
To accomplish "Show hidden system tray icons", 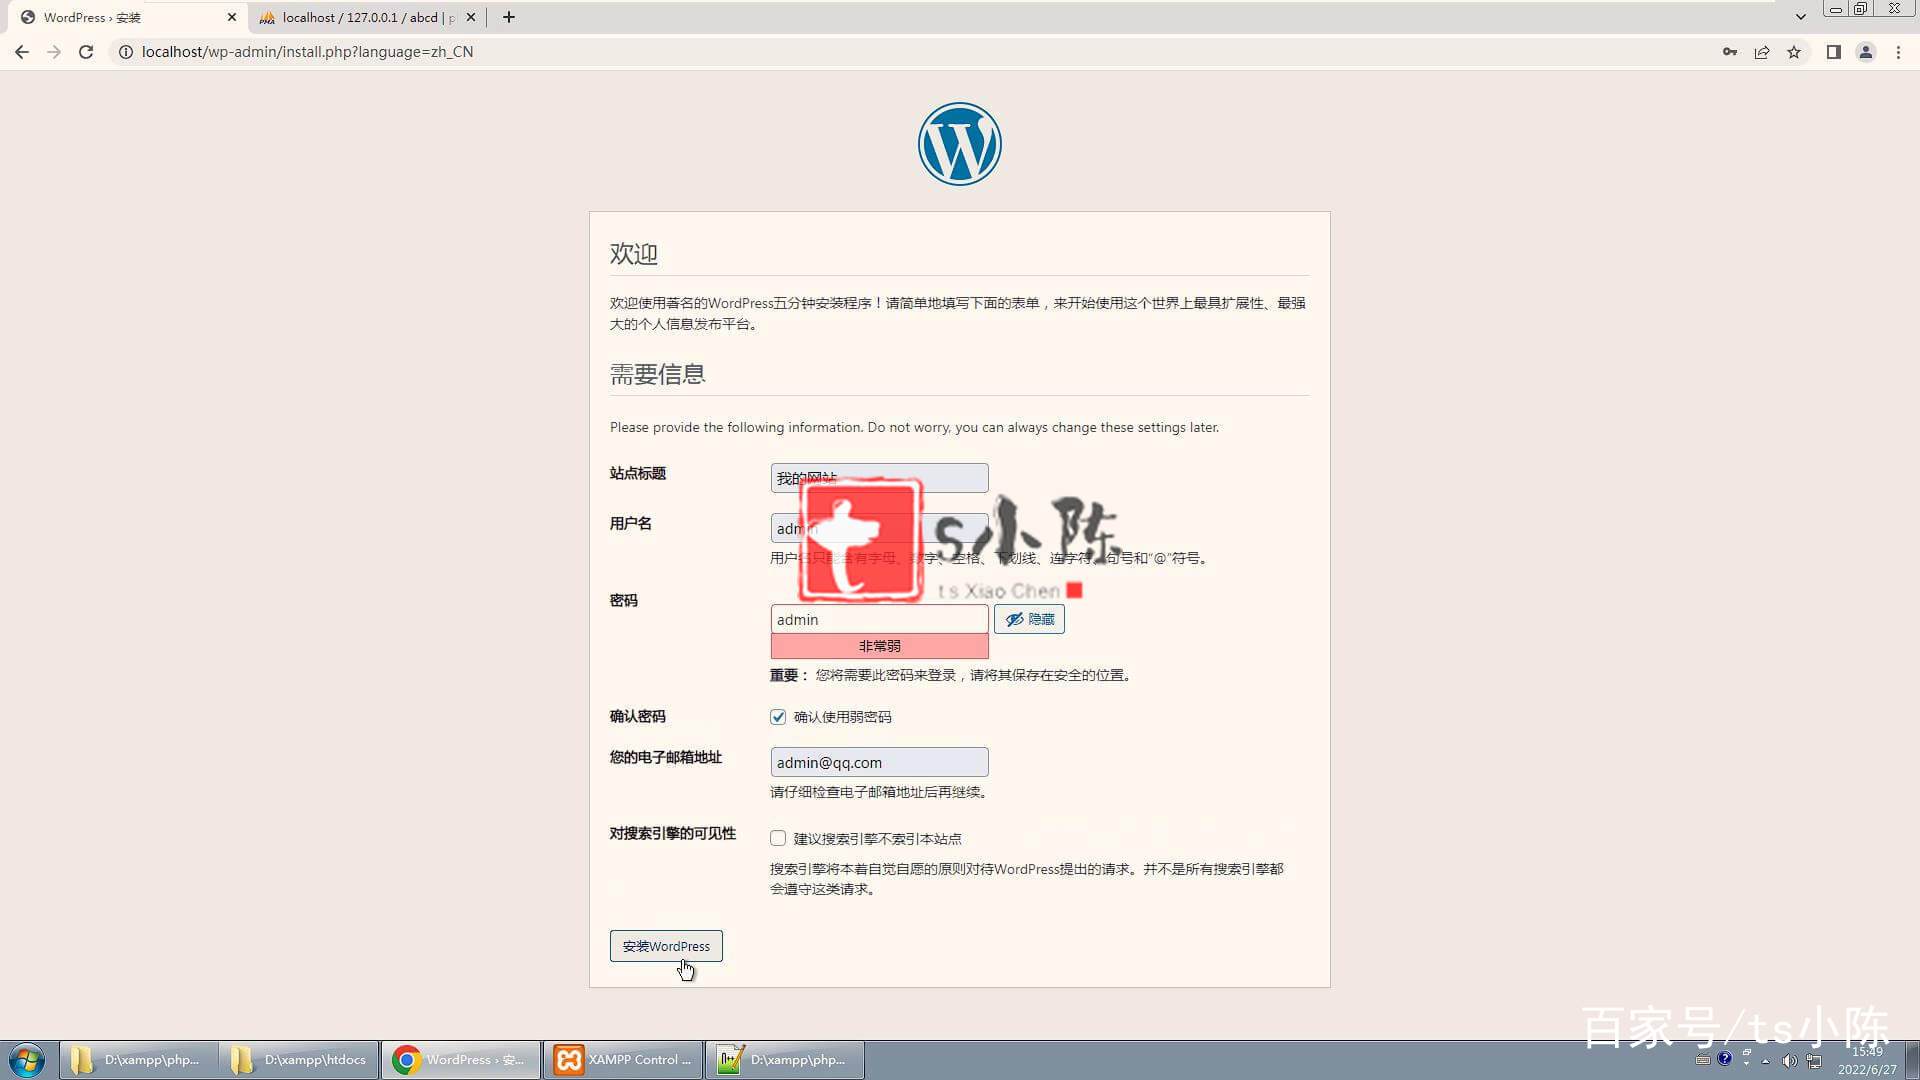I will [1765, 1061].
